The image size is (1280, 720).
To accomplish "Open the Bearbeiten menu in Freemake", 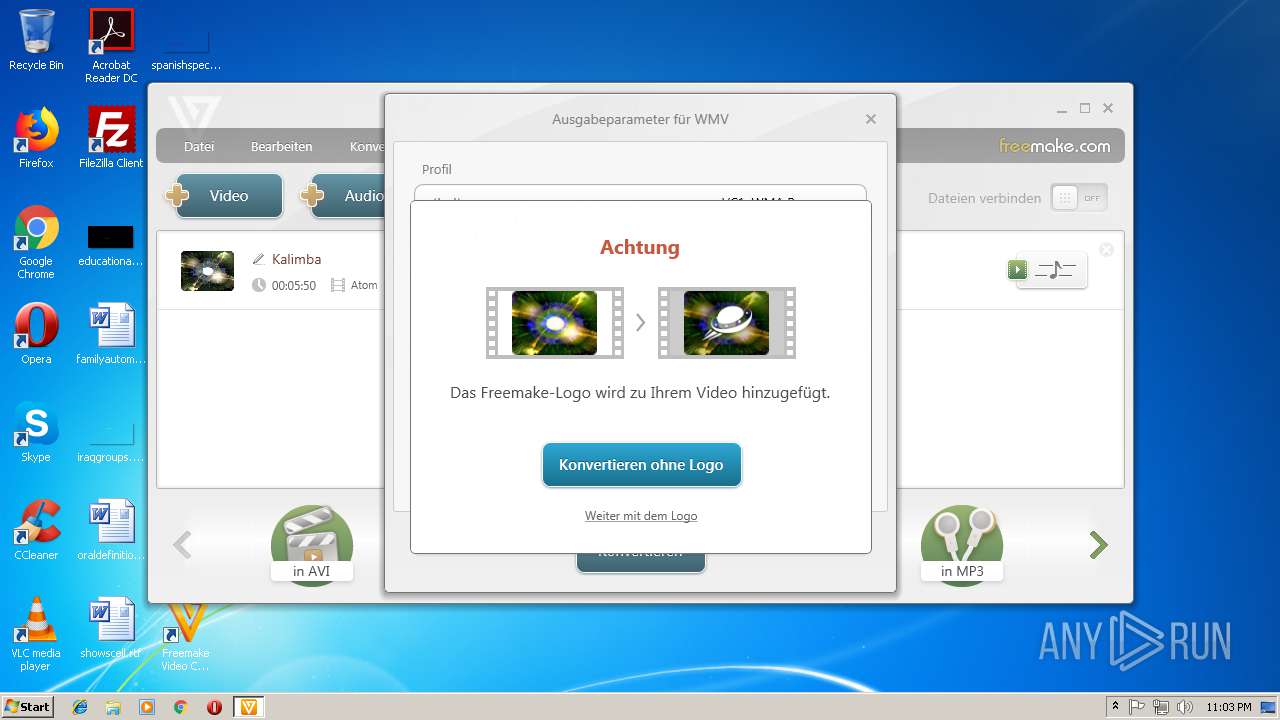I will pyautogui.click(x=281, y=146).
